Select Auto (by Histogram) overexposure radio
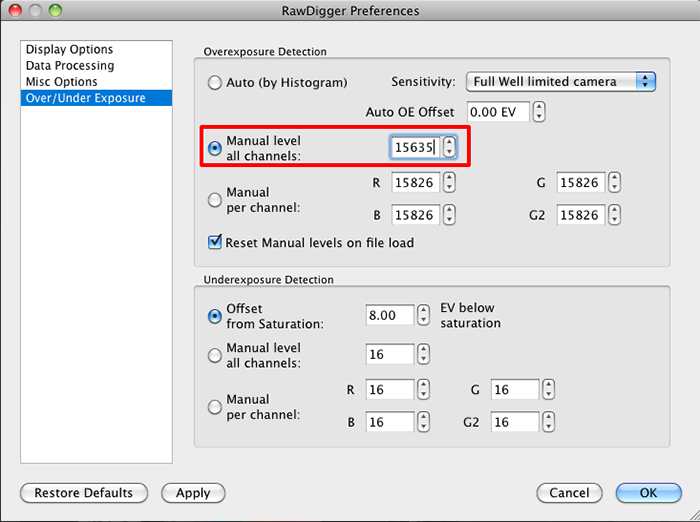700x522 pixels. [x=215, y=83]
